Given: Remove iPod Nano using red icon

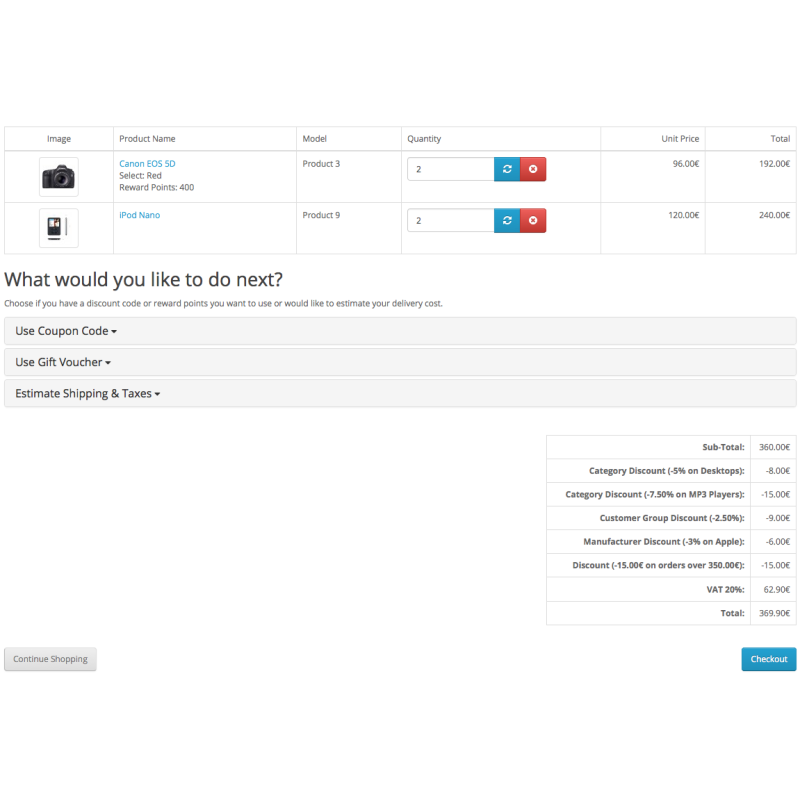Looking at the screenshot, I should pyautogui.click(x=533, y=220).
